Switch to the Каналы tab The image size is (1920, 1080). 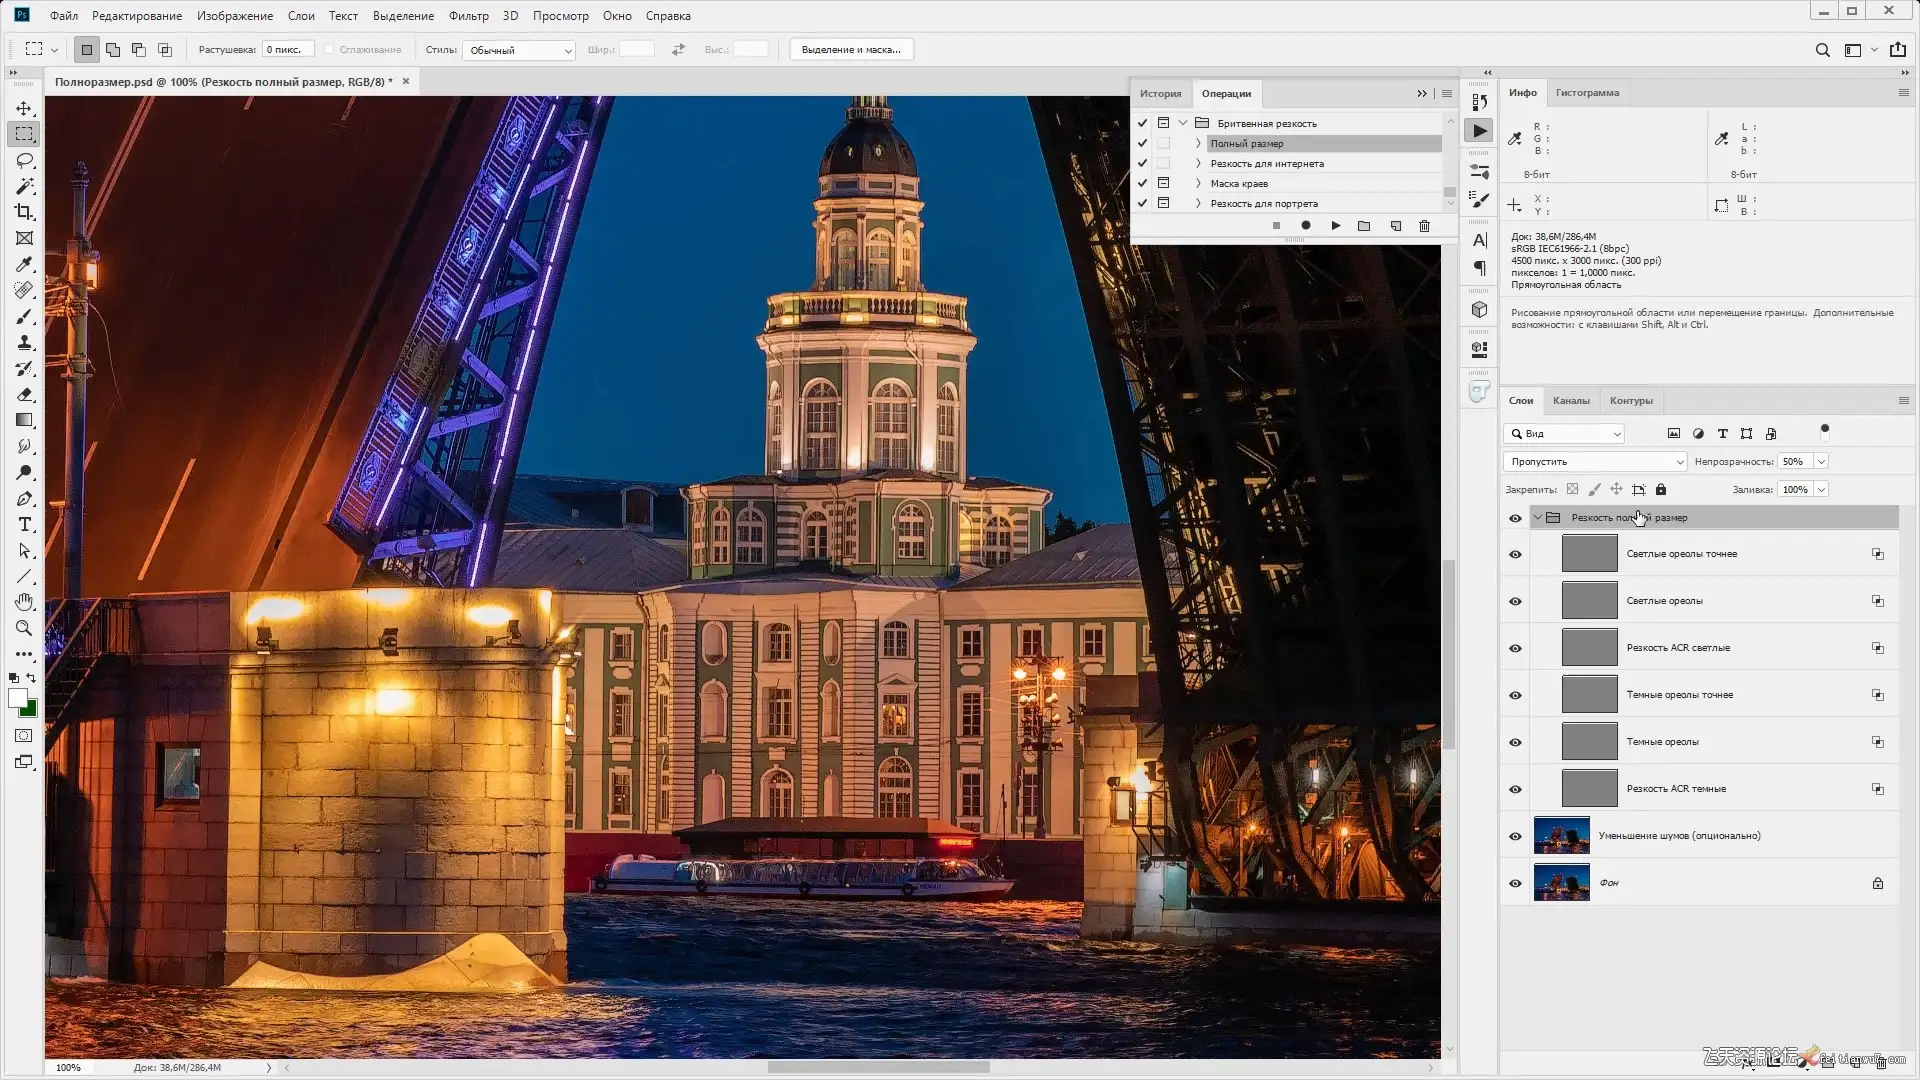pyautogui.click(x=1570, y=401)
